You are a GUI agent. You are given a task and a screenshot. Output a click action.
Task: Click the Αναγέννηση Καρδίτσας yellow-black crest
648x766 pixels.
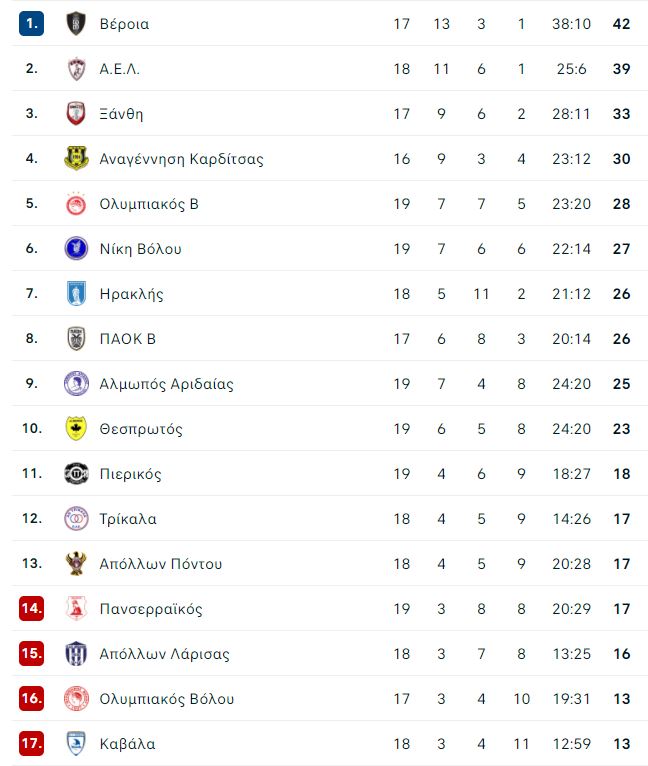pyautogui.click(x=76, y=158)
